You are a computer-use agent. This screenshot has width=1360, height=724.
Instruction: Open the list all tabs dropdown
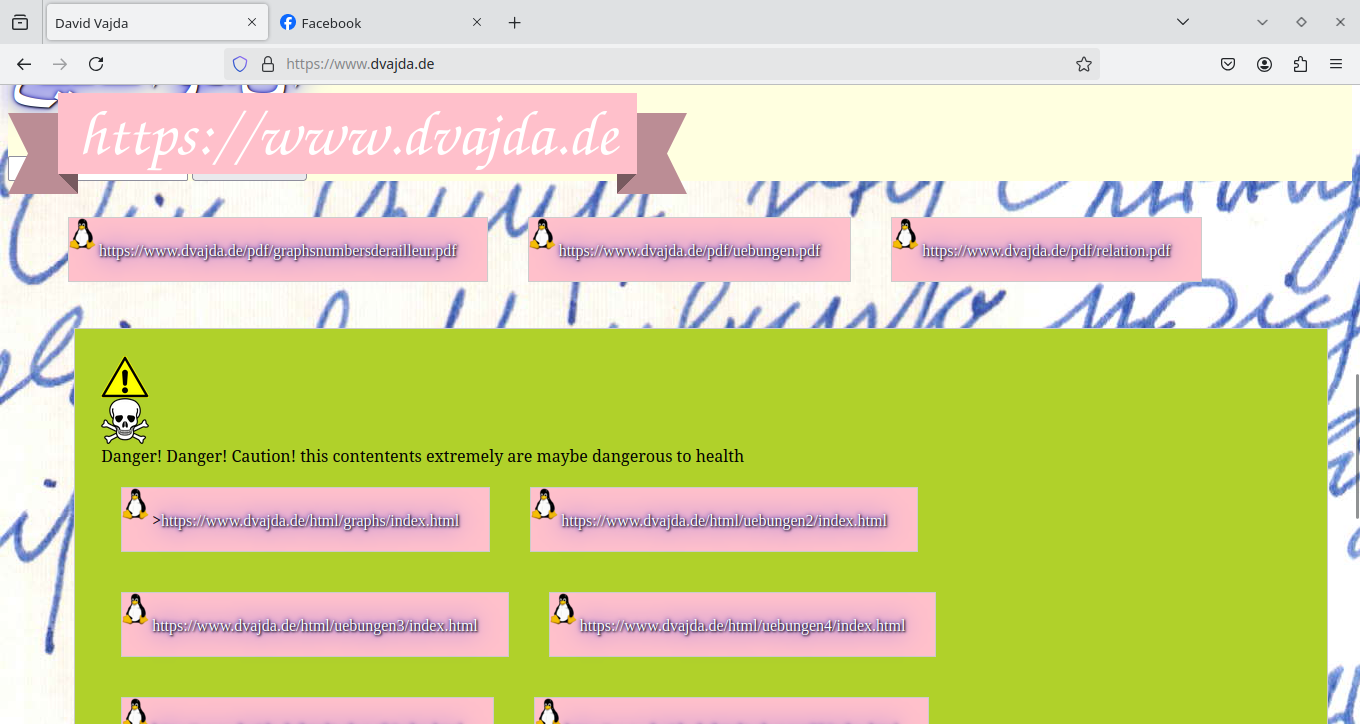coord(1183,21)
